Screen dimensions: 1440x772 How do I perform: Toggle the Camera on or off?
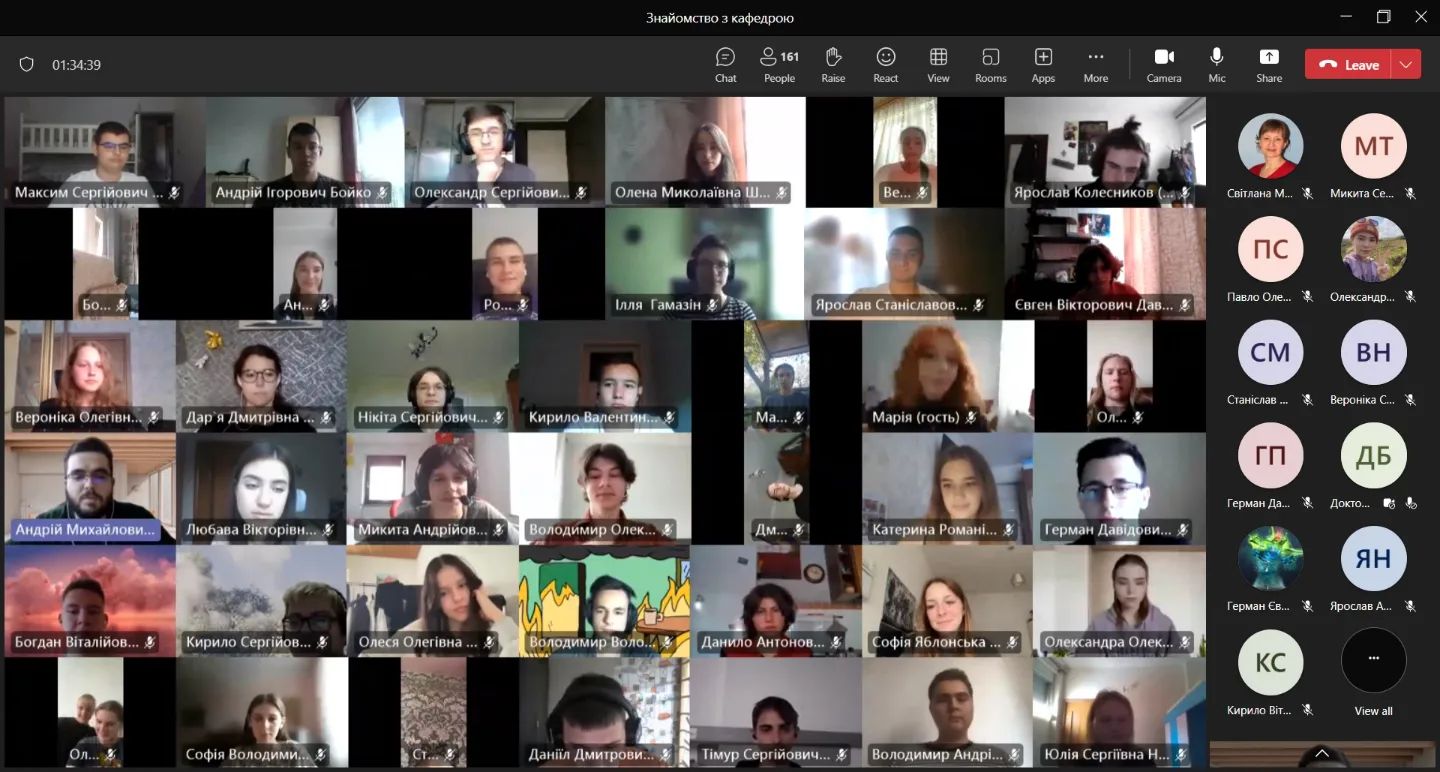[1164, 65]
